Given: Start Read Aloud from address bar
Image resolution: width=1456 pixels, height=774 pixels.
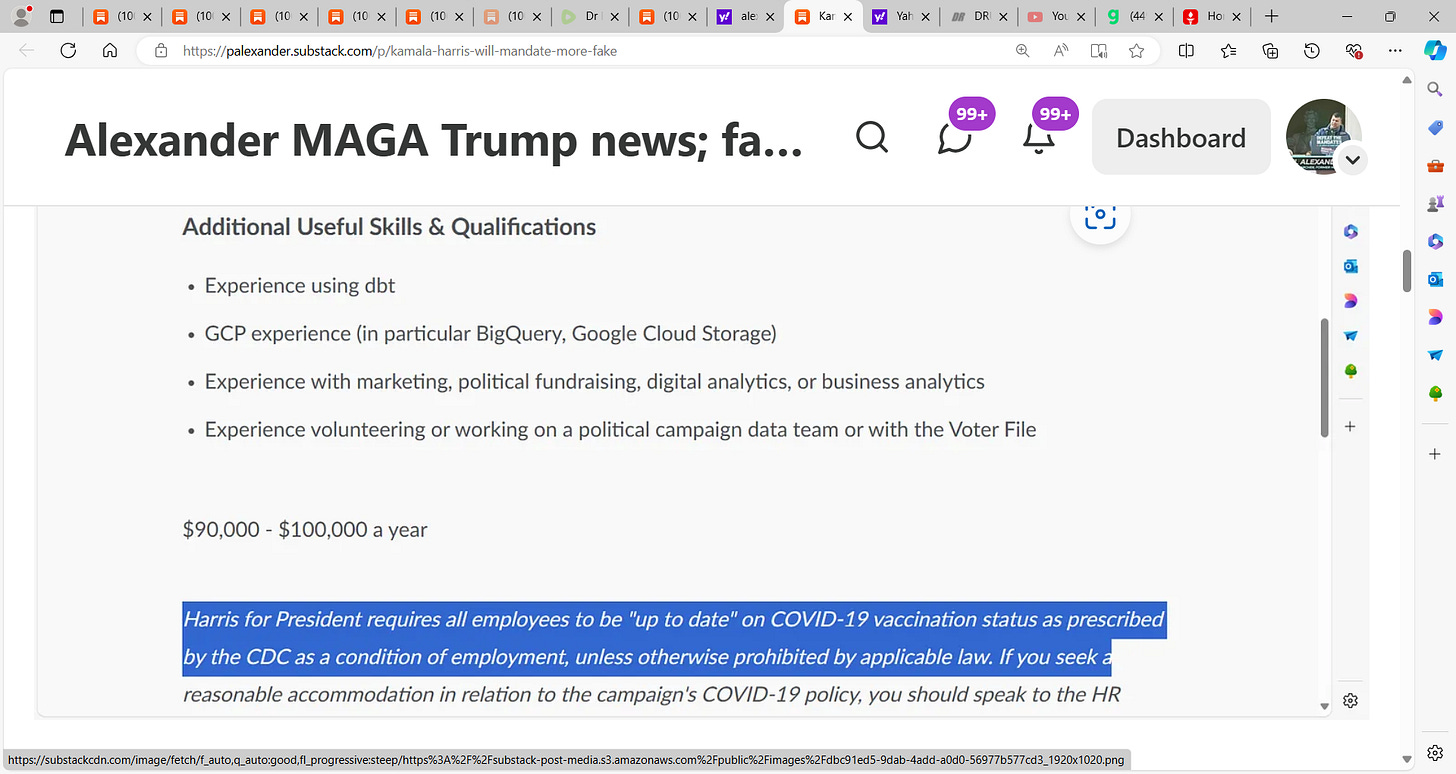Looking at the screenshot, I should 1061,51.
